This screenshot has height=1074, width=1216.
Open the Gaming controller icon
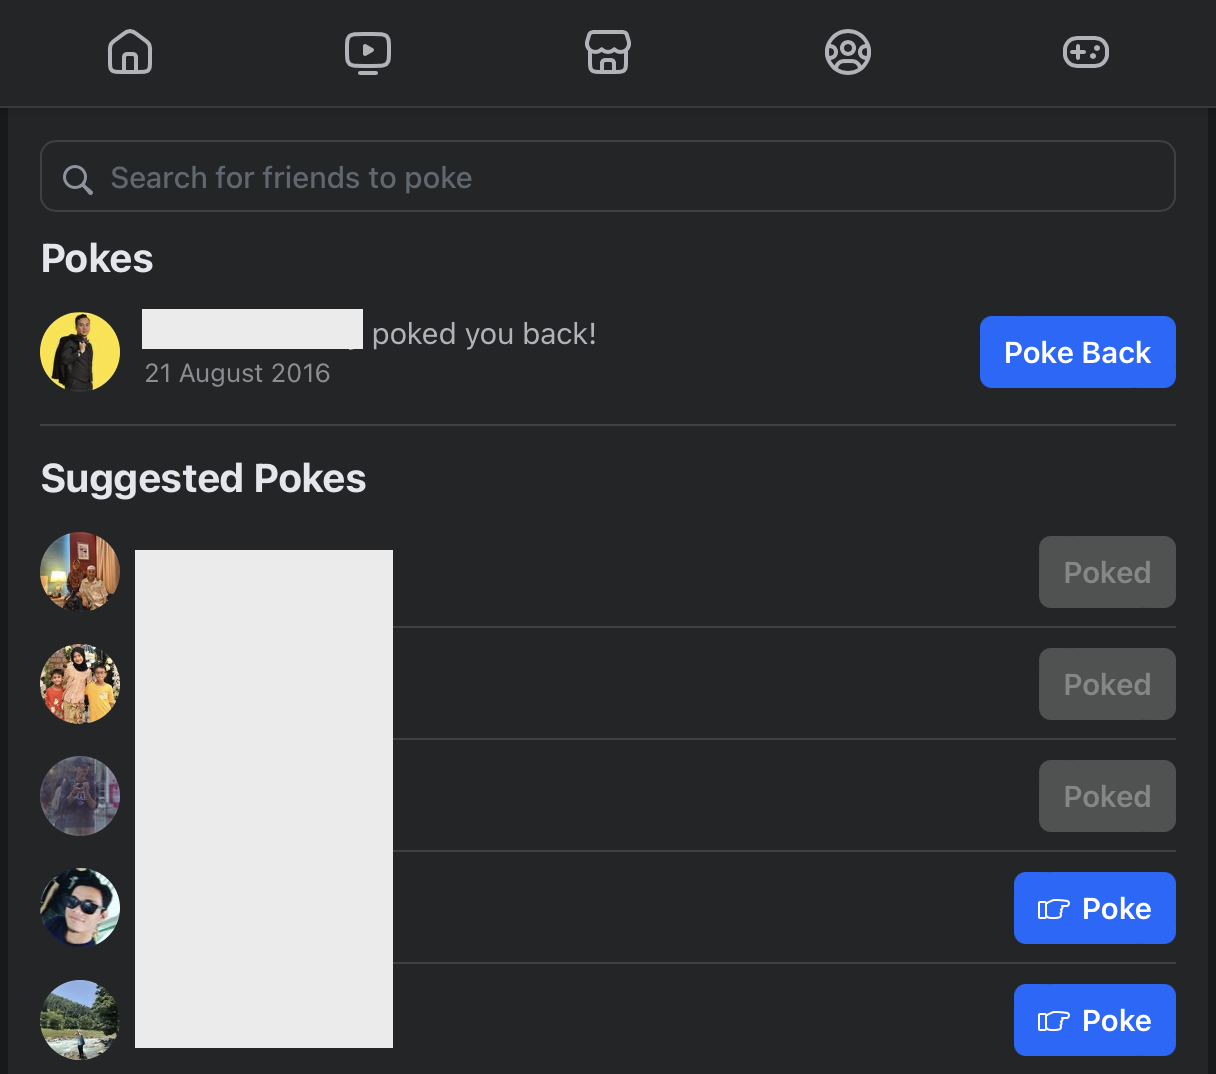coord(1086,52)
